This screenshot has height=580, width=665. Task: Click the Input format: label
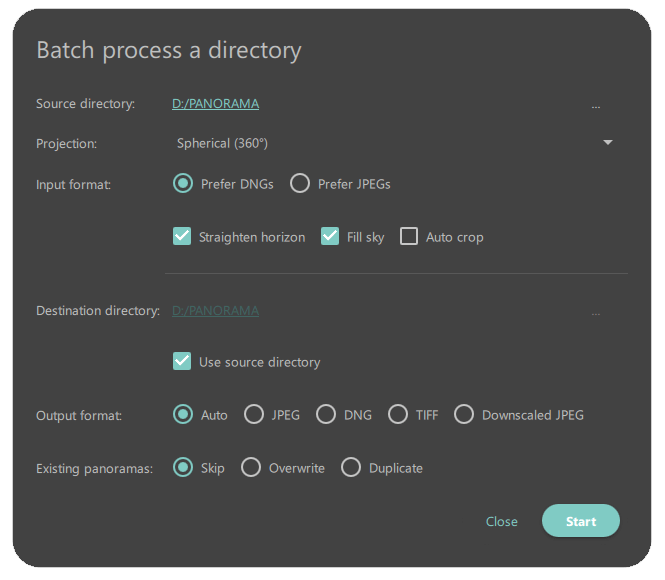point(73,185)
